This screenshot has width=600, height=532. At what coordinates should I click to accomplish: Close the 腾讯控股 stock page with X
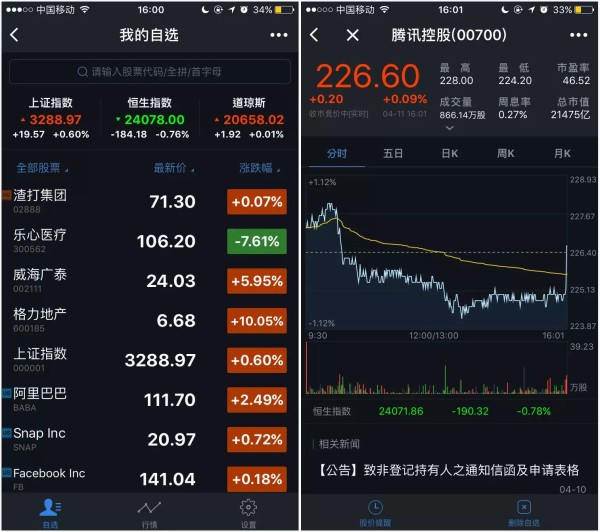[352, 35]
